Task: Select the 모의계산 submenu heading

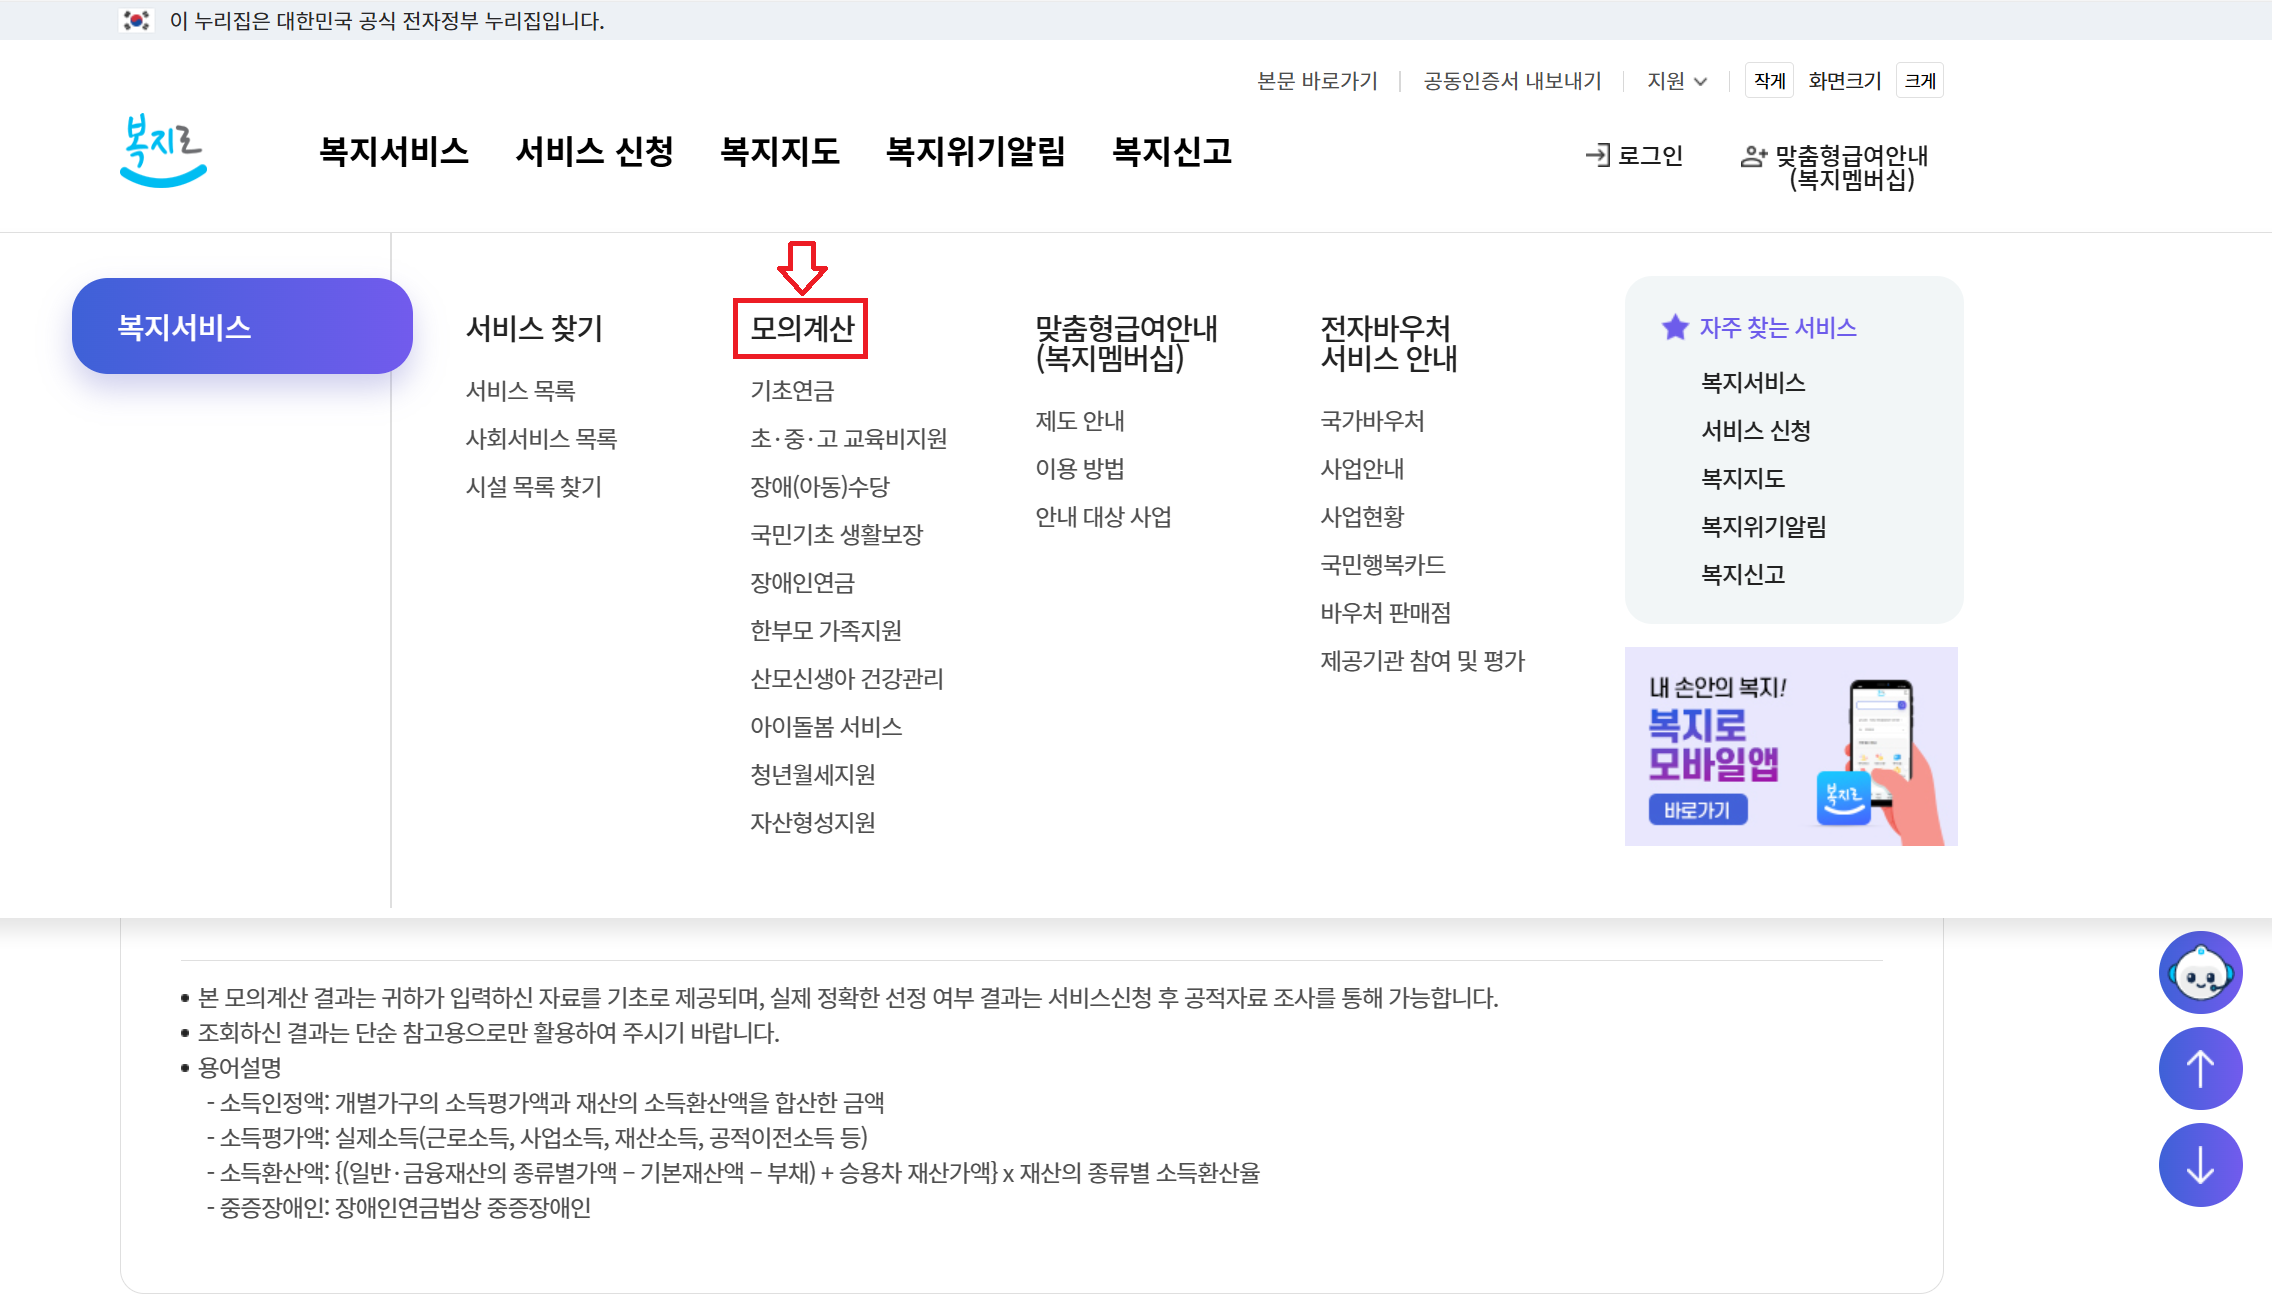Action: (x=801, y=328)
